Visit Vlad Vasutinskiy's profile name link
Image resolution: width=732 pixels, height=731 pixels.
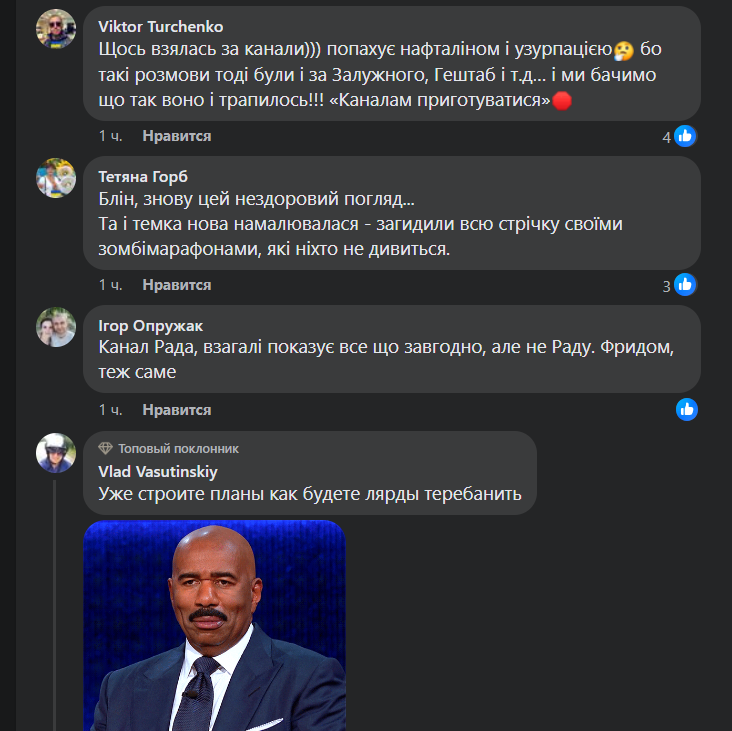point(158,471)
